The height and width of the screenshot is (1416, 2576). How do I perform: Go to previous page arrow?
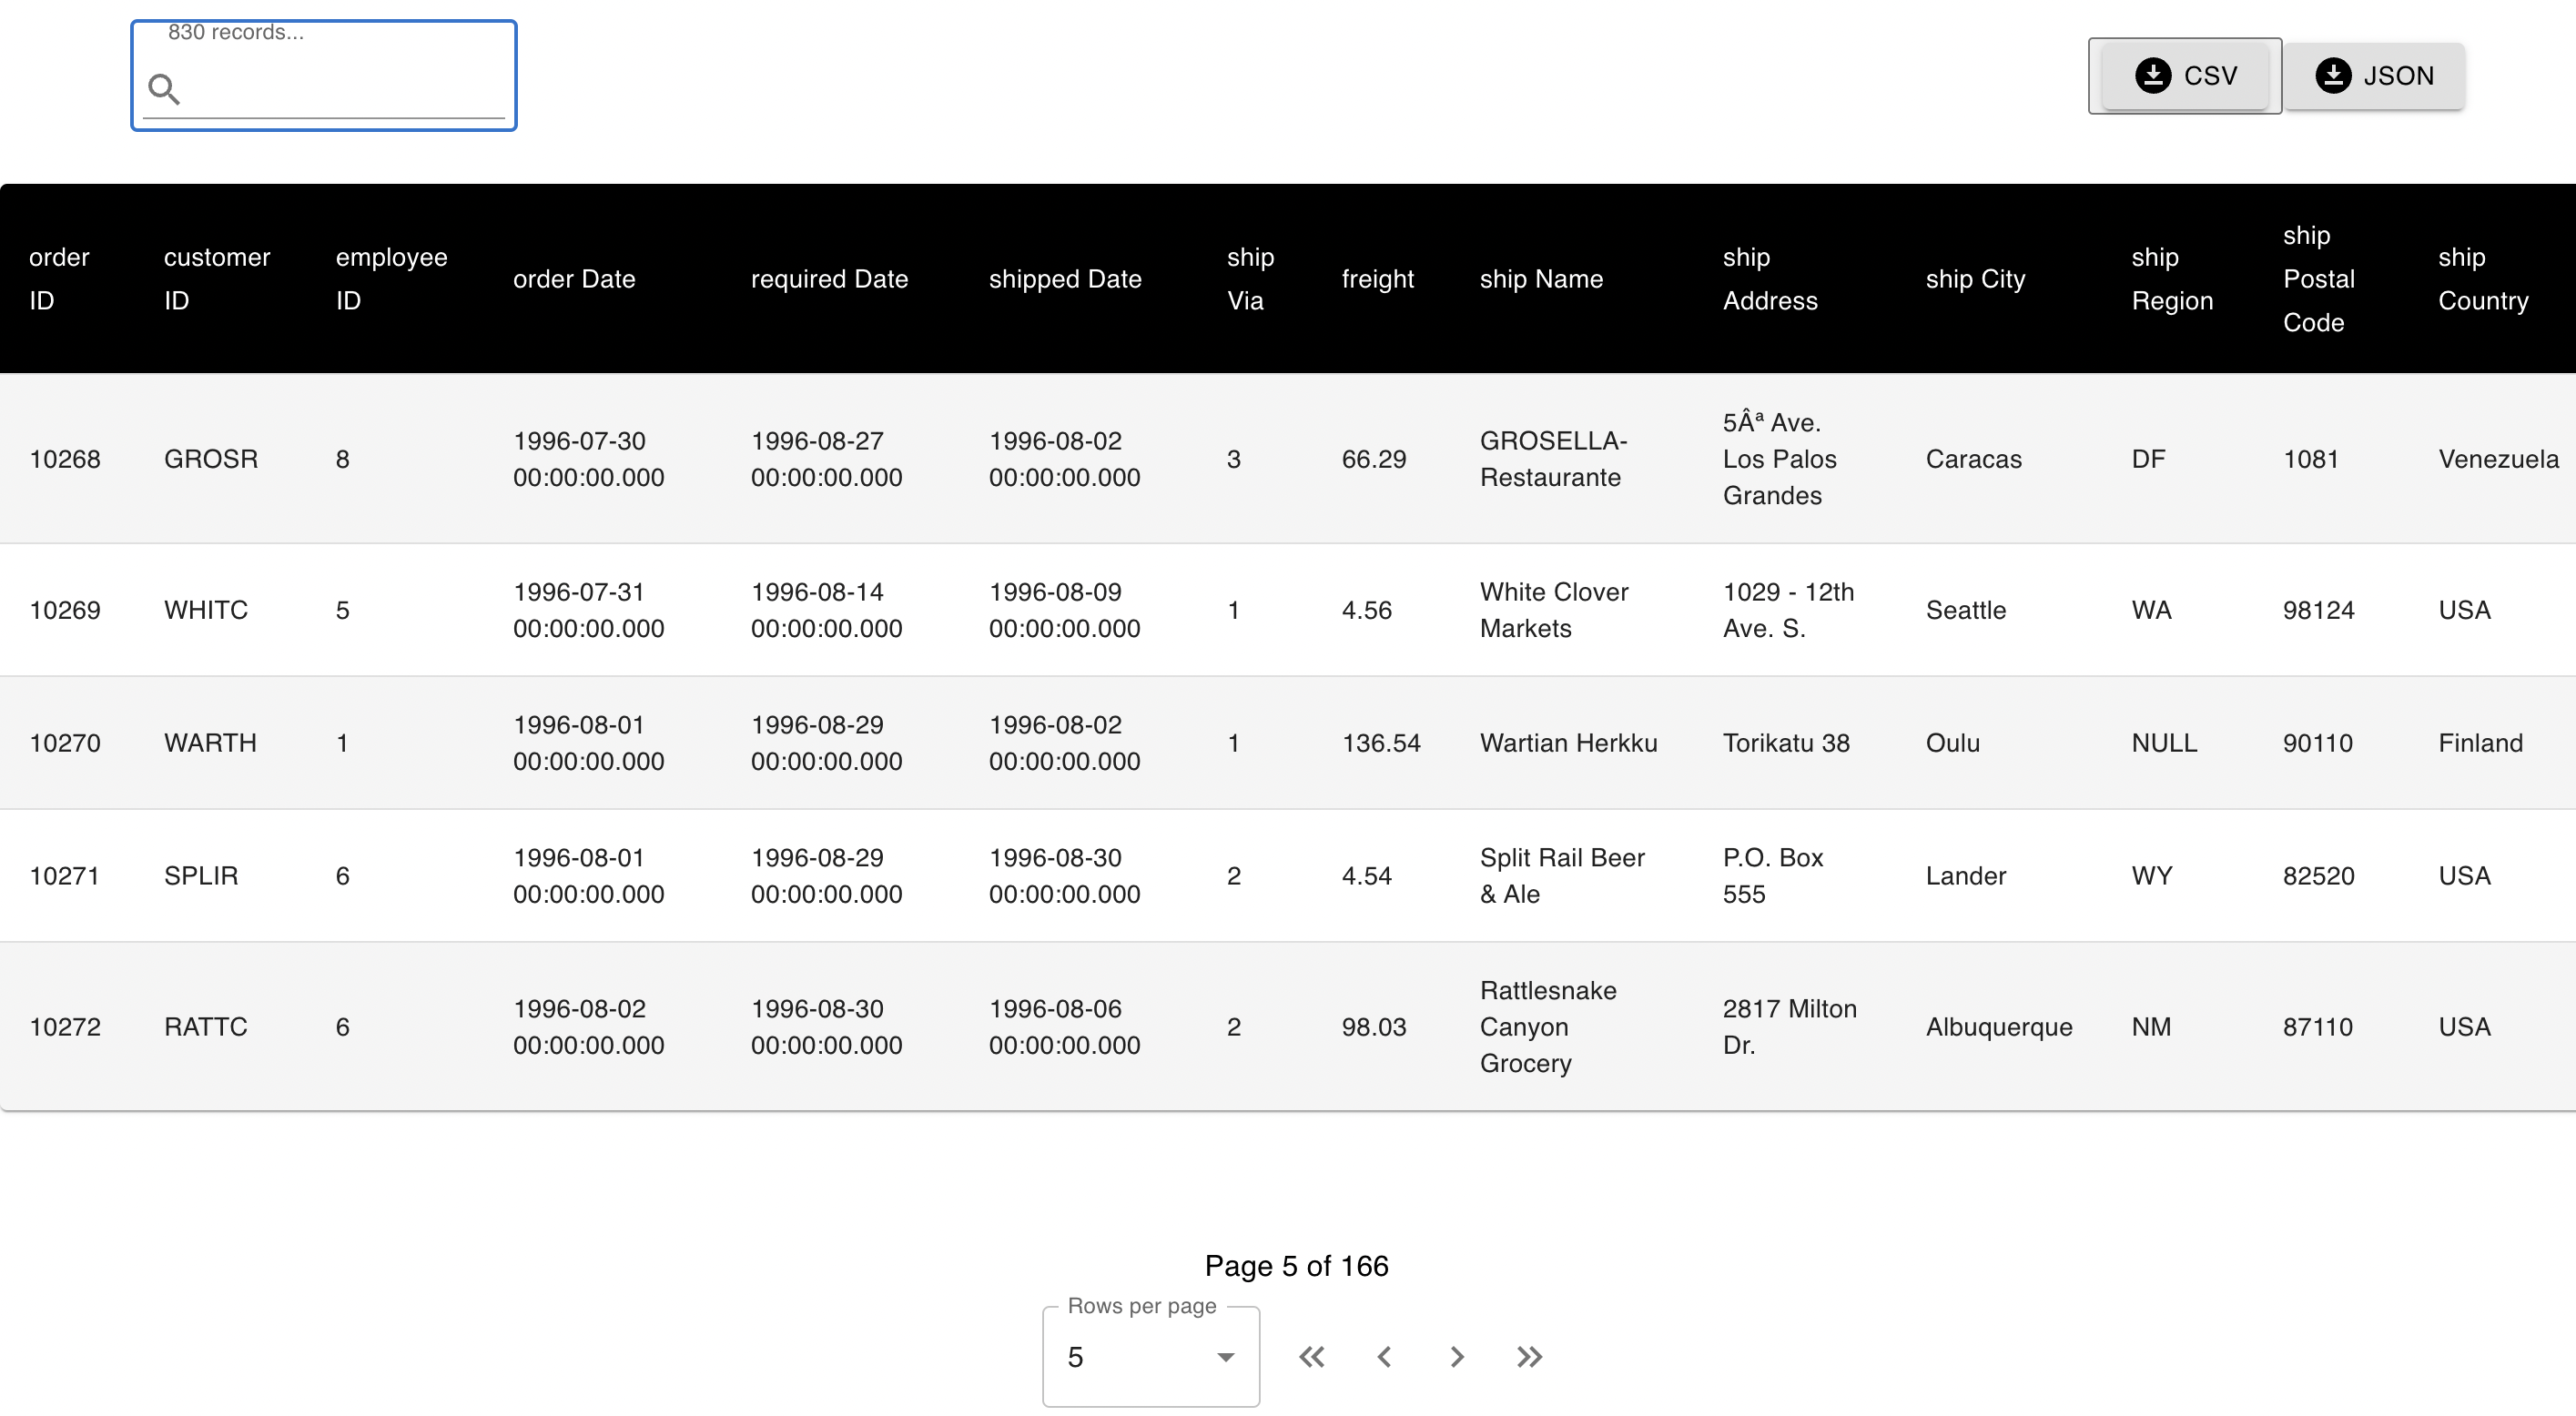[x=1384, y=1357]
